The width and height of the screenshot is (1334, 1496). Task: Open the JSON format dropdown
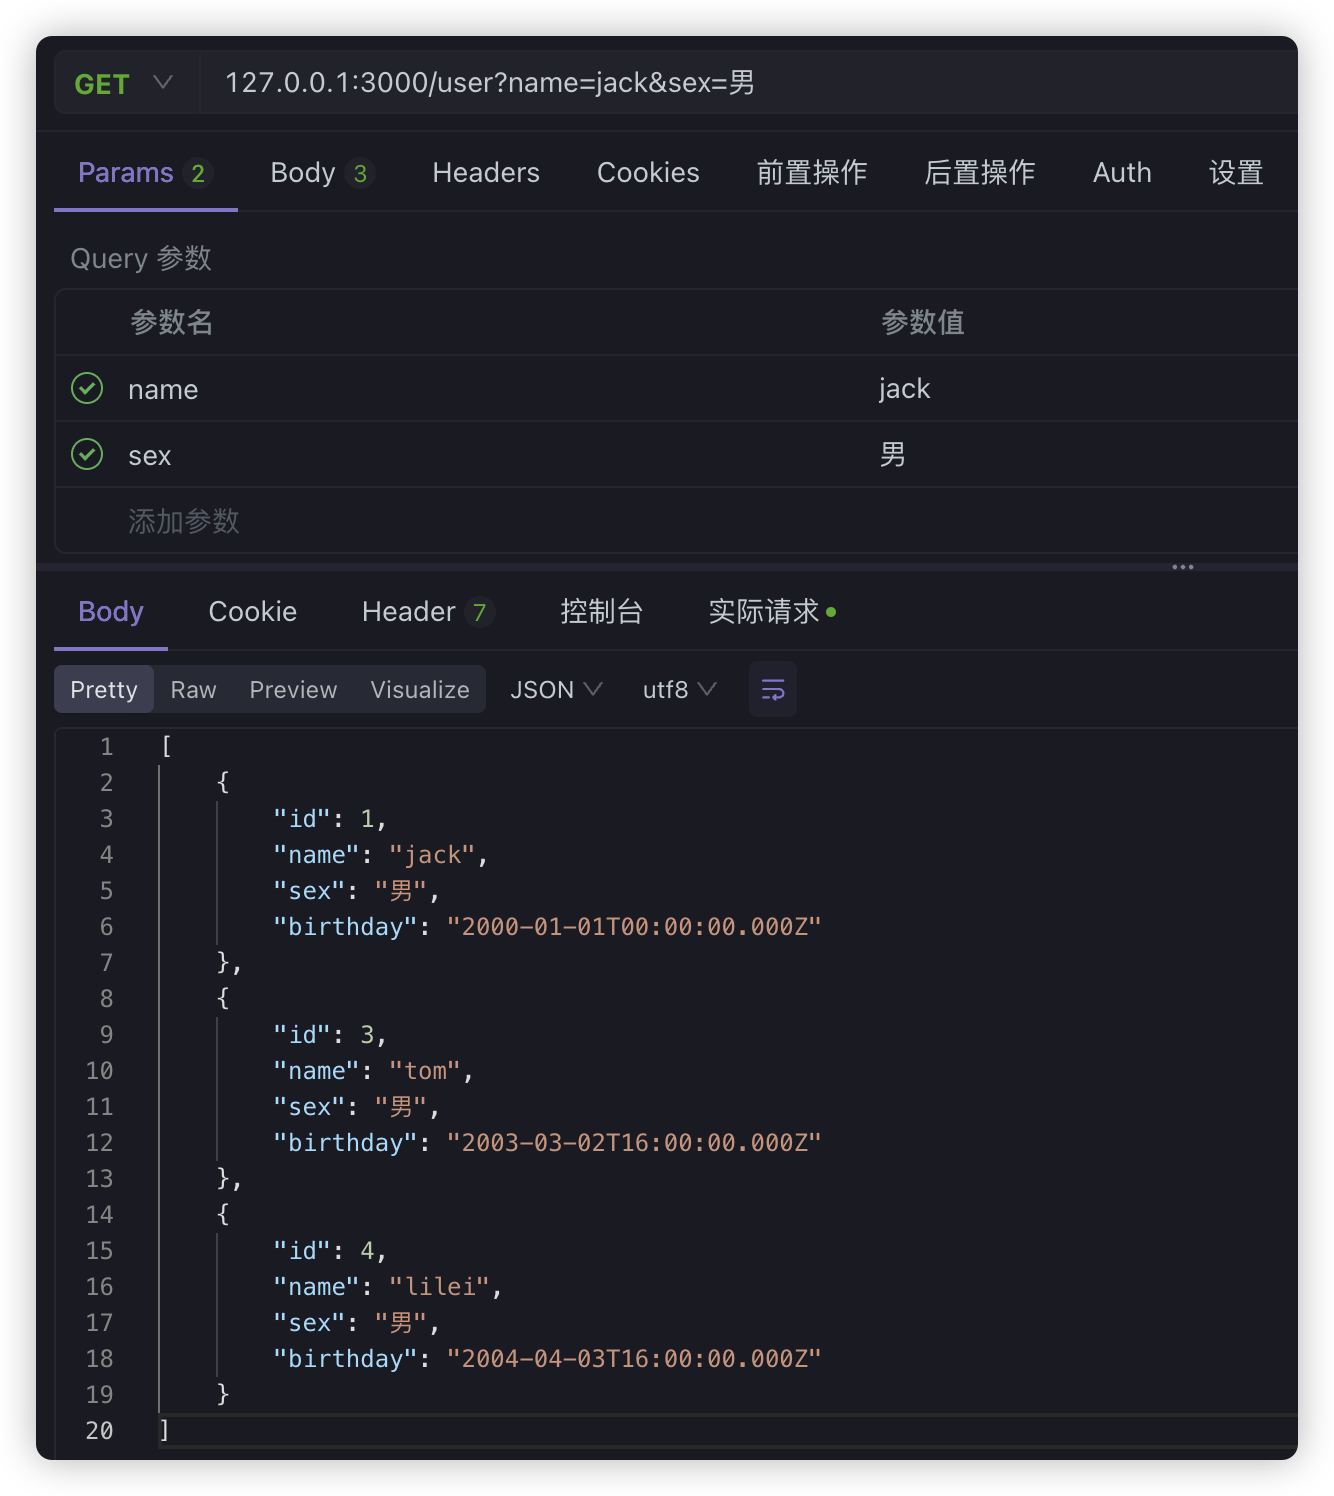point(556,690)
